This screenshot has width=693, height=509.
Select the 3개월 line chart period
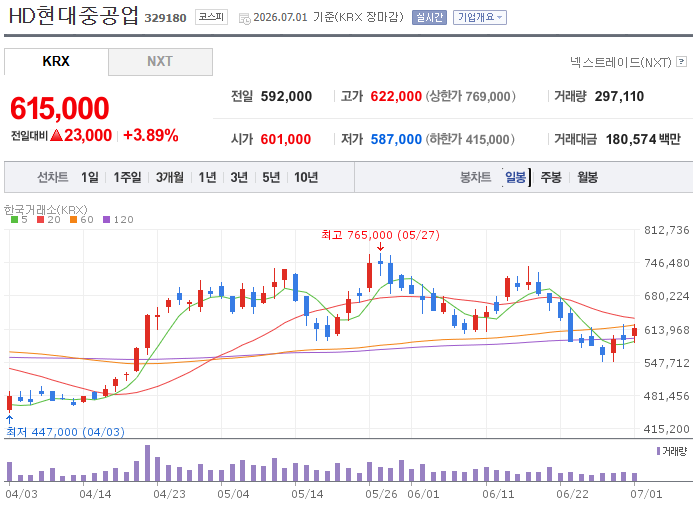[x=170, y=177]
